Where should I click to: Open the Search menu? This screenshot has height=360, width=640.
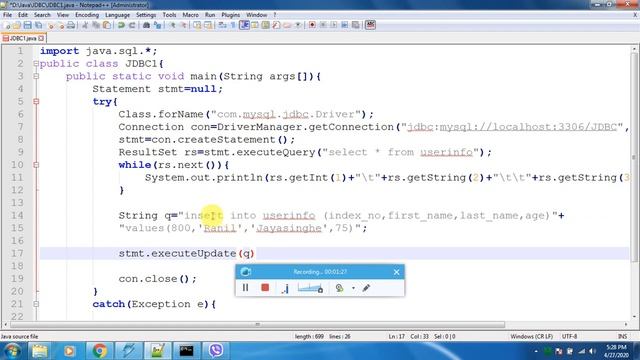coord(42,15)
